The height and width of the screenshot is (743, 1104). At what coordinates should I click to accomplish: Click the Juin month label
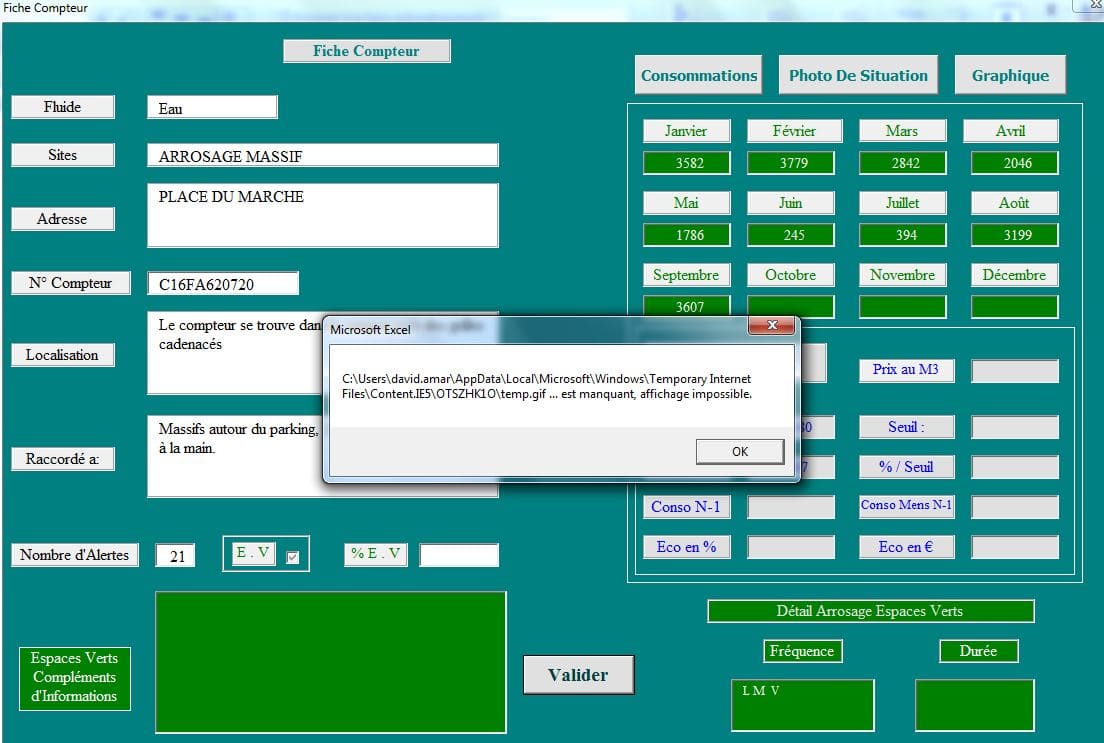pyautogui.click(x=791, y=203)
